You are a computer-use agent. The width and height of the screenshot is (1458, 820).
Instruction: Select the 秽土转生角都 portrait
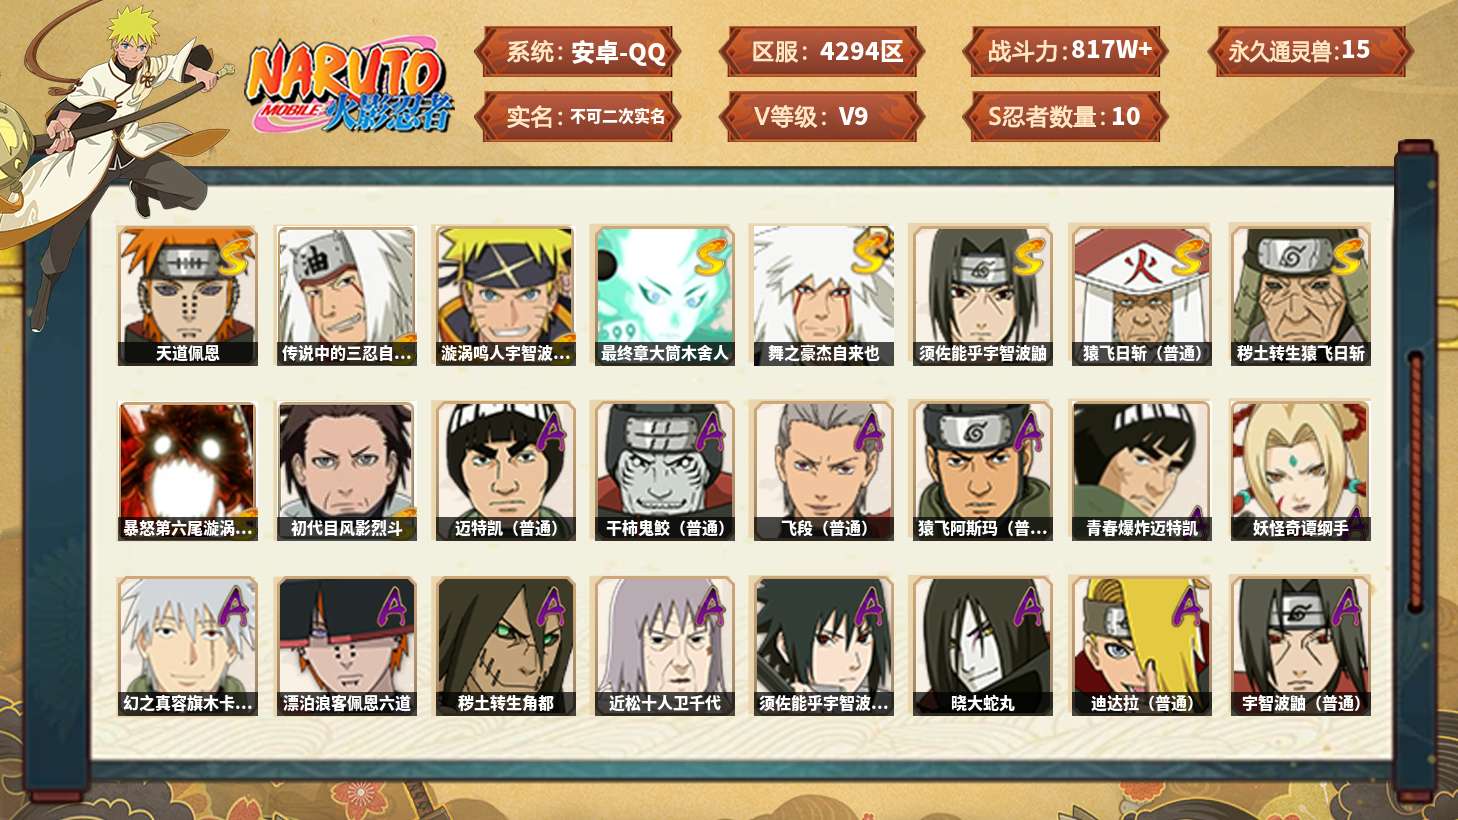tap(505, 646)
